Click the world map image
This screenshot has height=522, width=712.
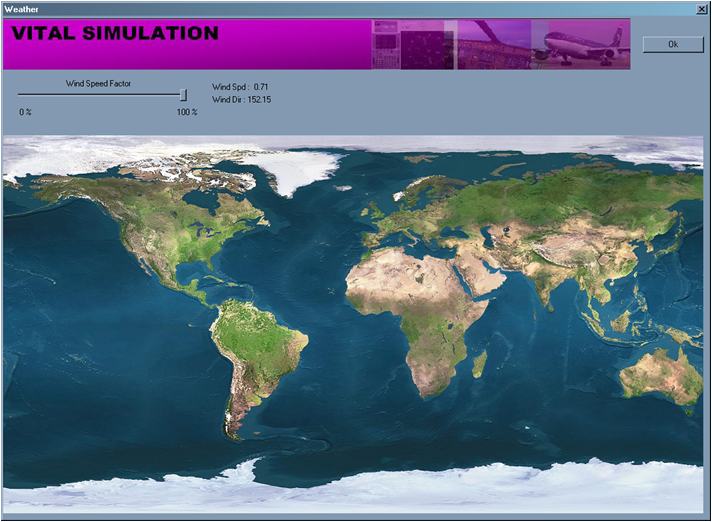[x=353, y=324]
